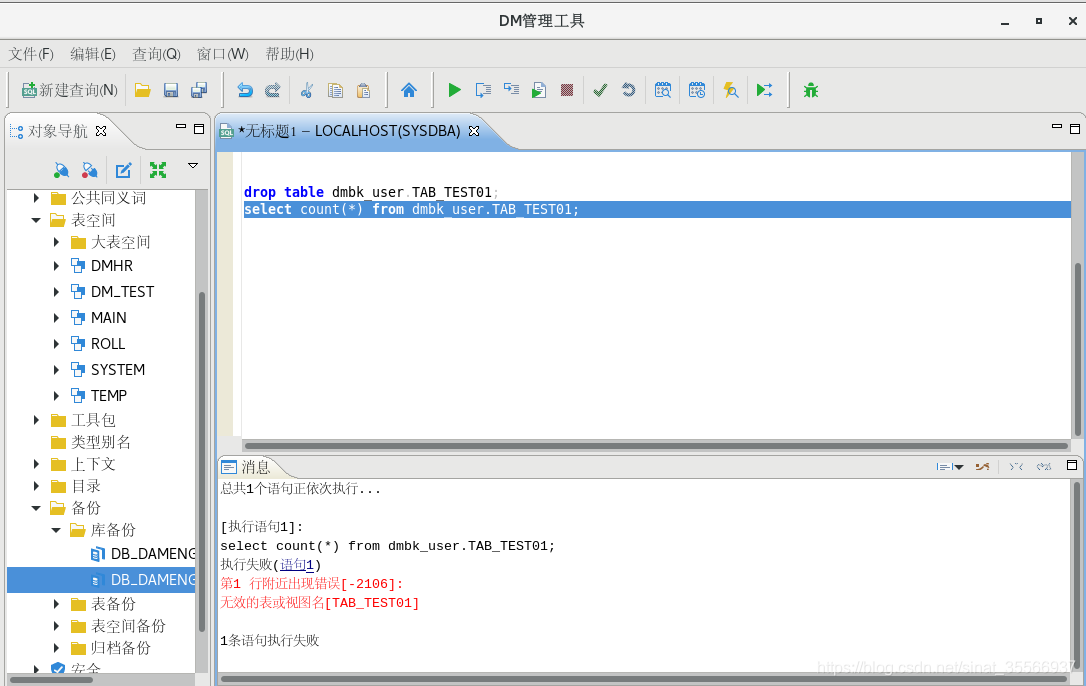
Task: Maximize the 消息 panel
Action: (x=1071, y=466)
